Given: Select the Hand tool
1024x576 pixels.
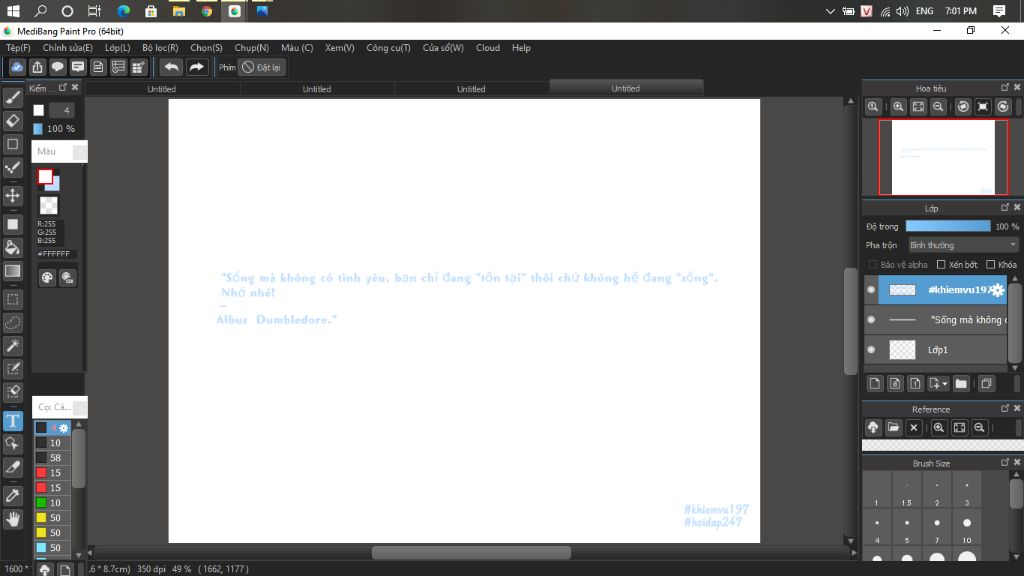Looking at the screenshot, I should coord(12,519).
